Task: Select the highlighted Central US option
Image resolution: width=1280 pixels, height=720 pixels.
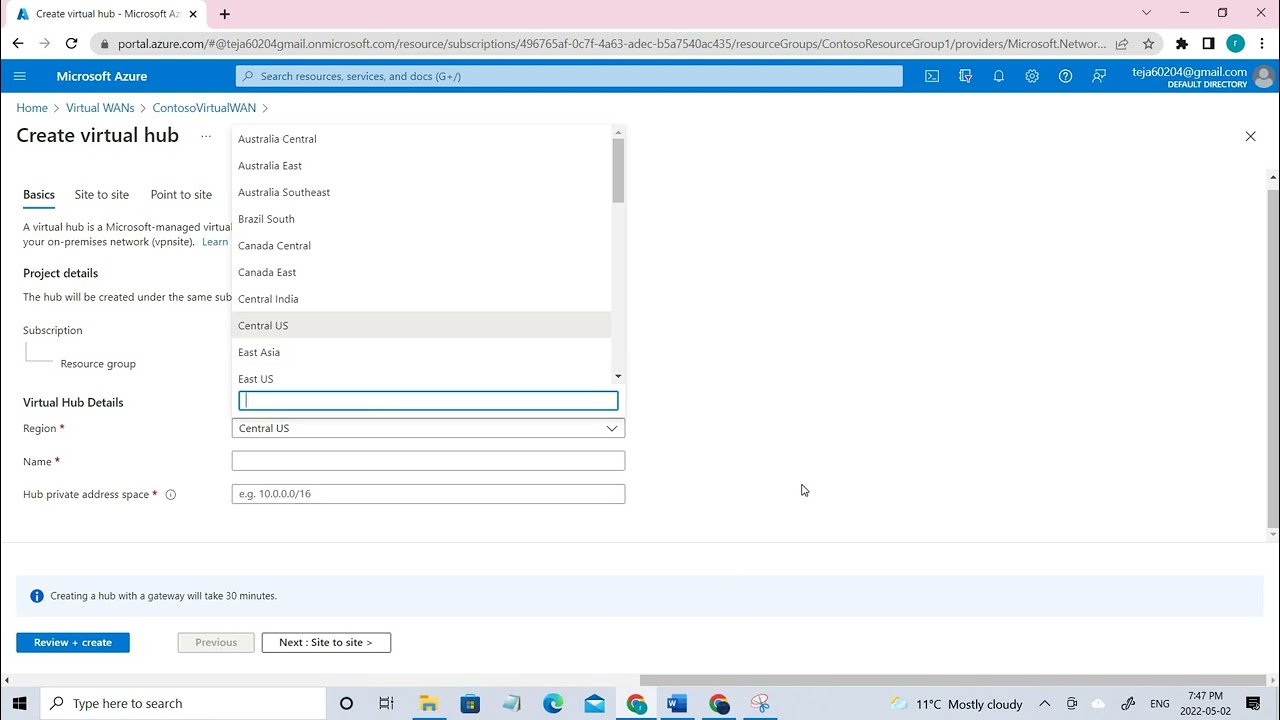Action: [x=421, y=326]
